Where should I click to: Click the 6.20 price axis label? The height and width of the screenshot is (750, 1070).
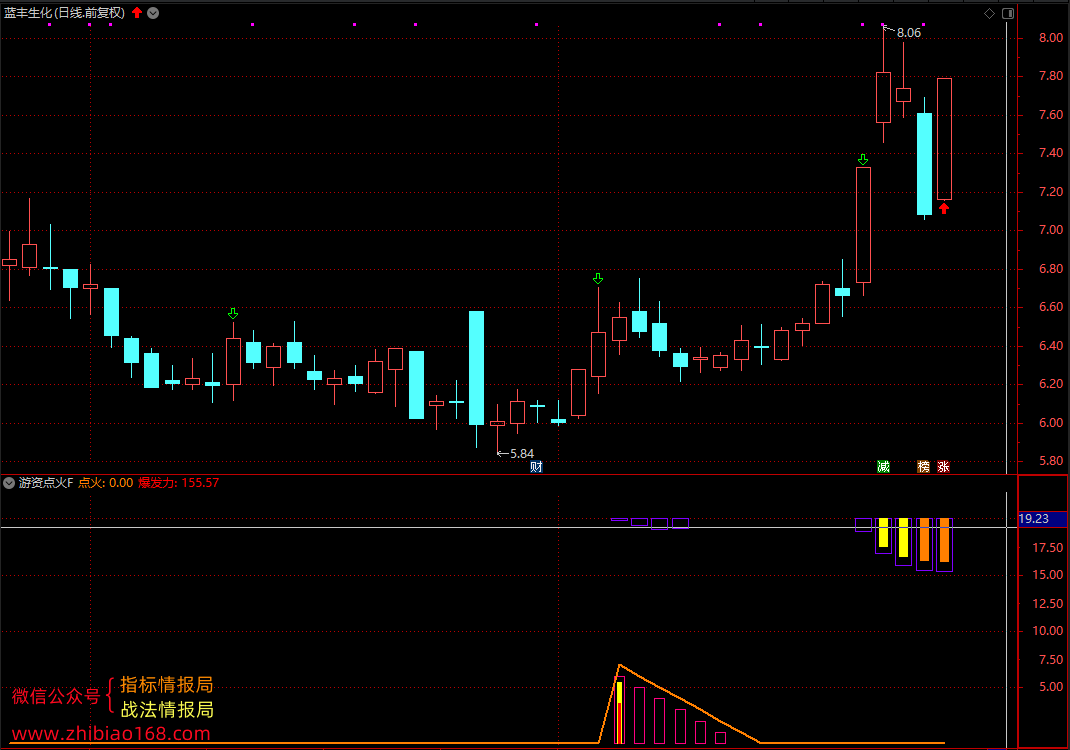1051,385
